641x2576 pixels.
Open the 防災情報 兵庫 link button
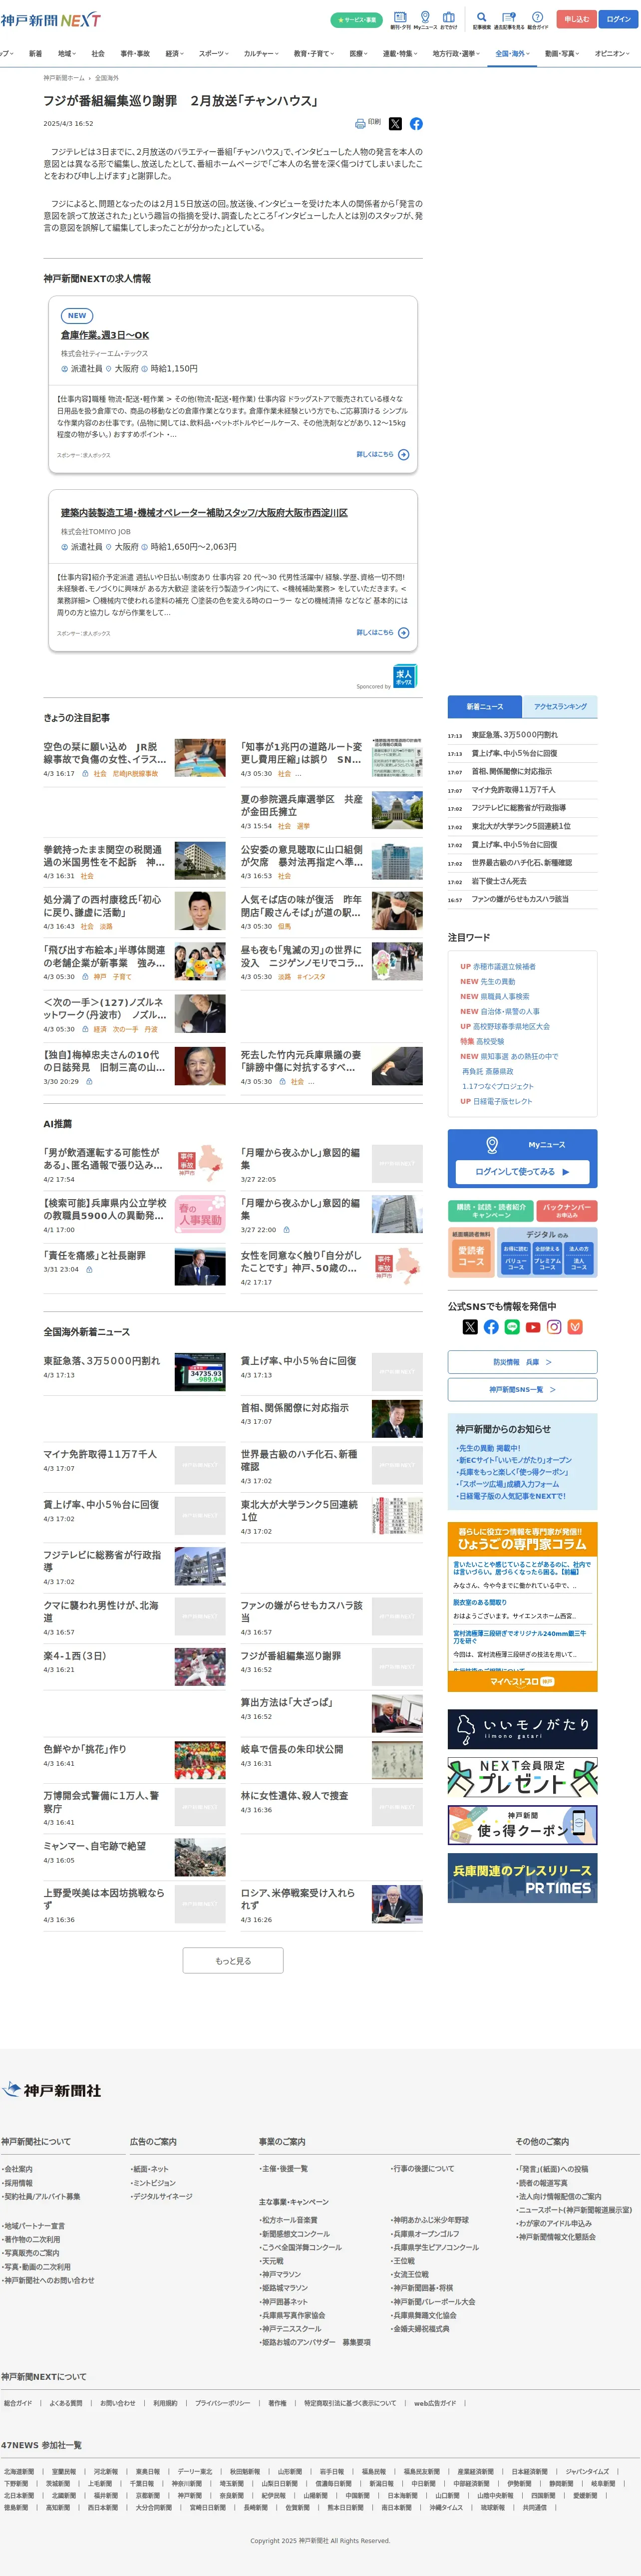[x=523, y=1362]
